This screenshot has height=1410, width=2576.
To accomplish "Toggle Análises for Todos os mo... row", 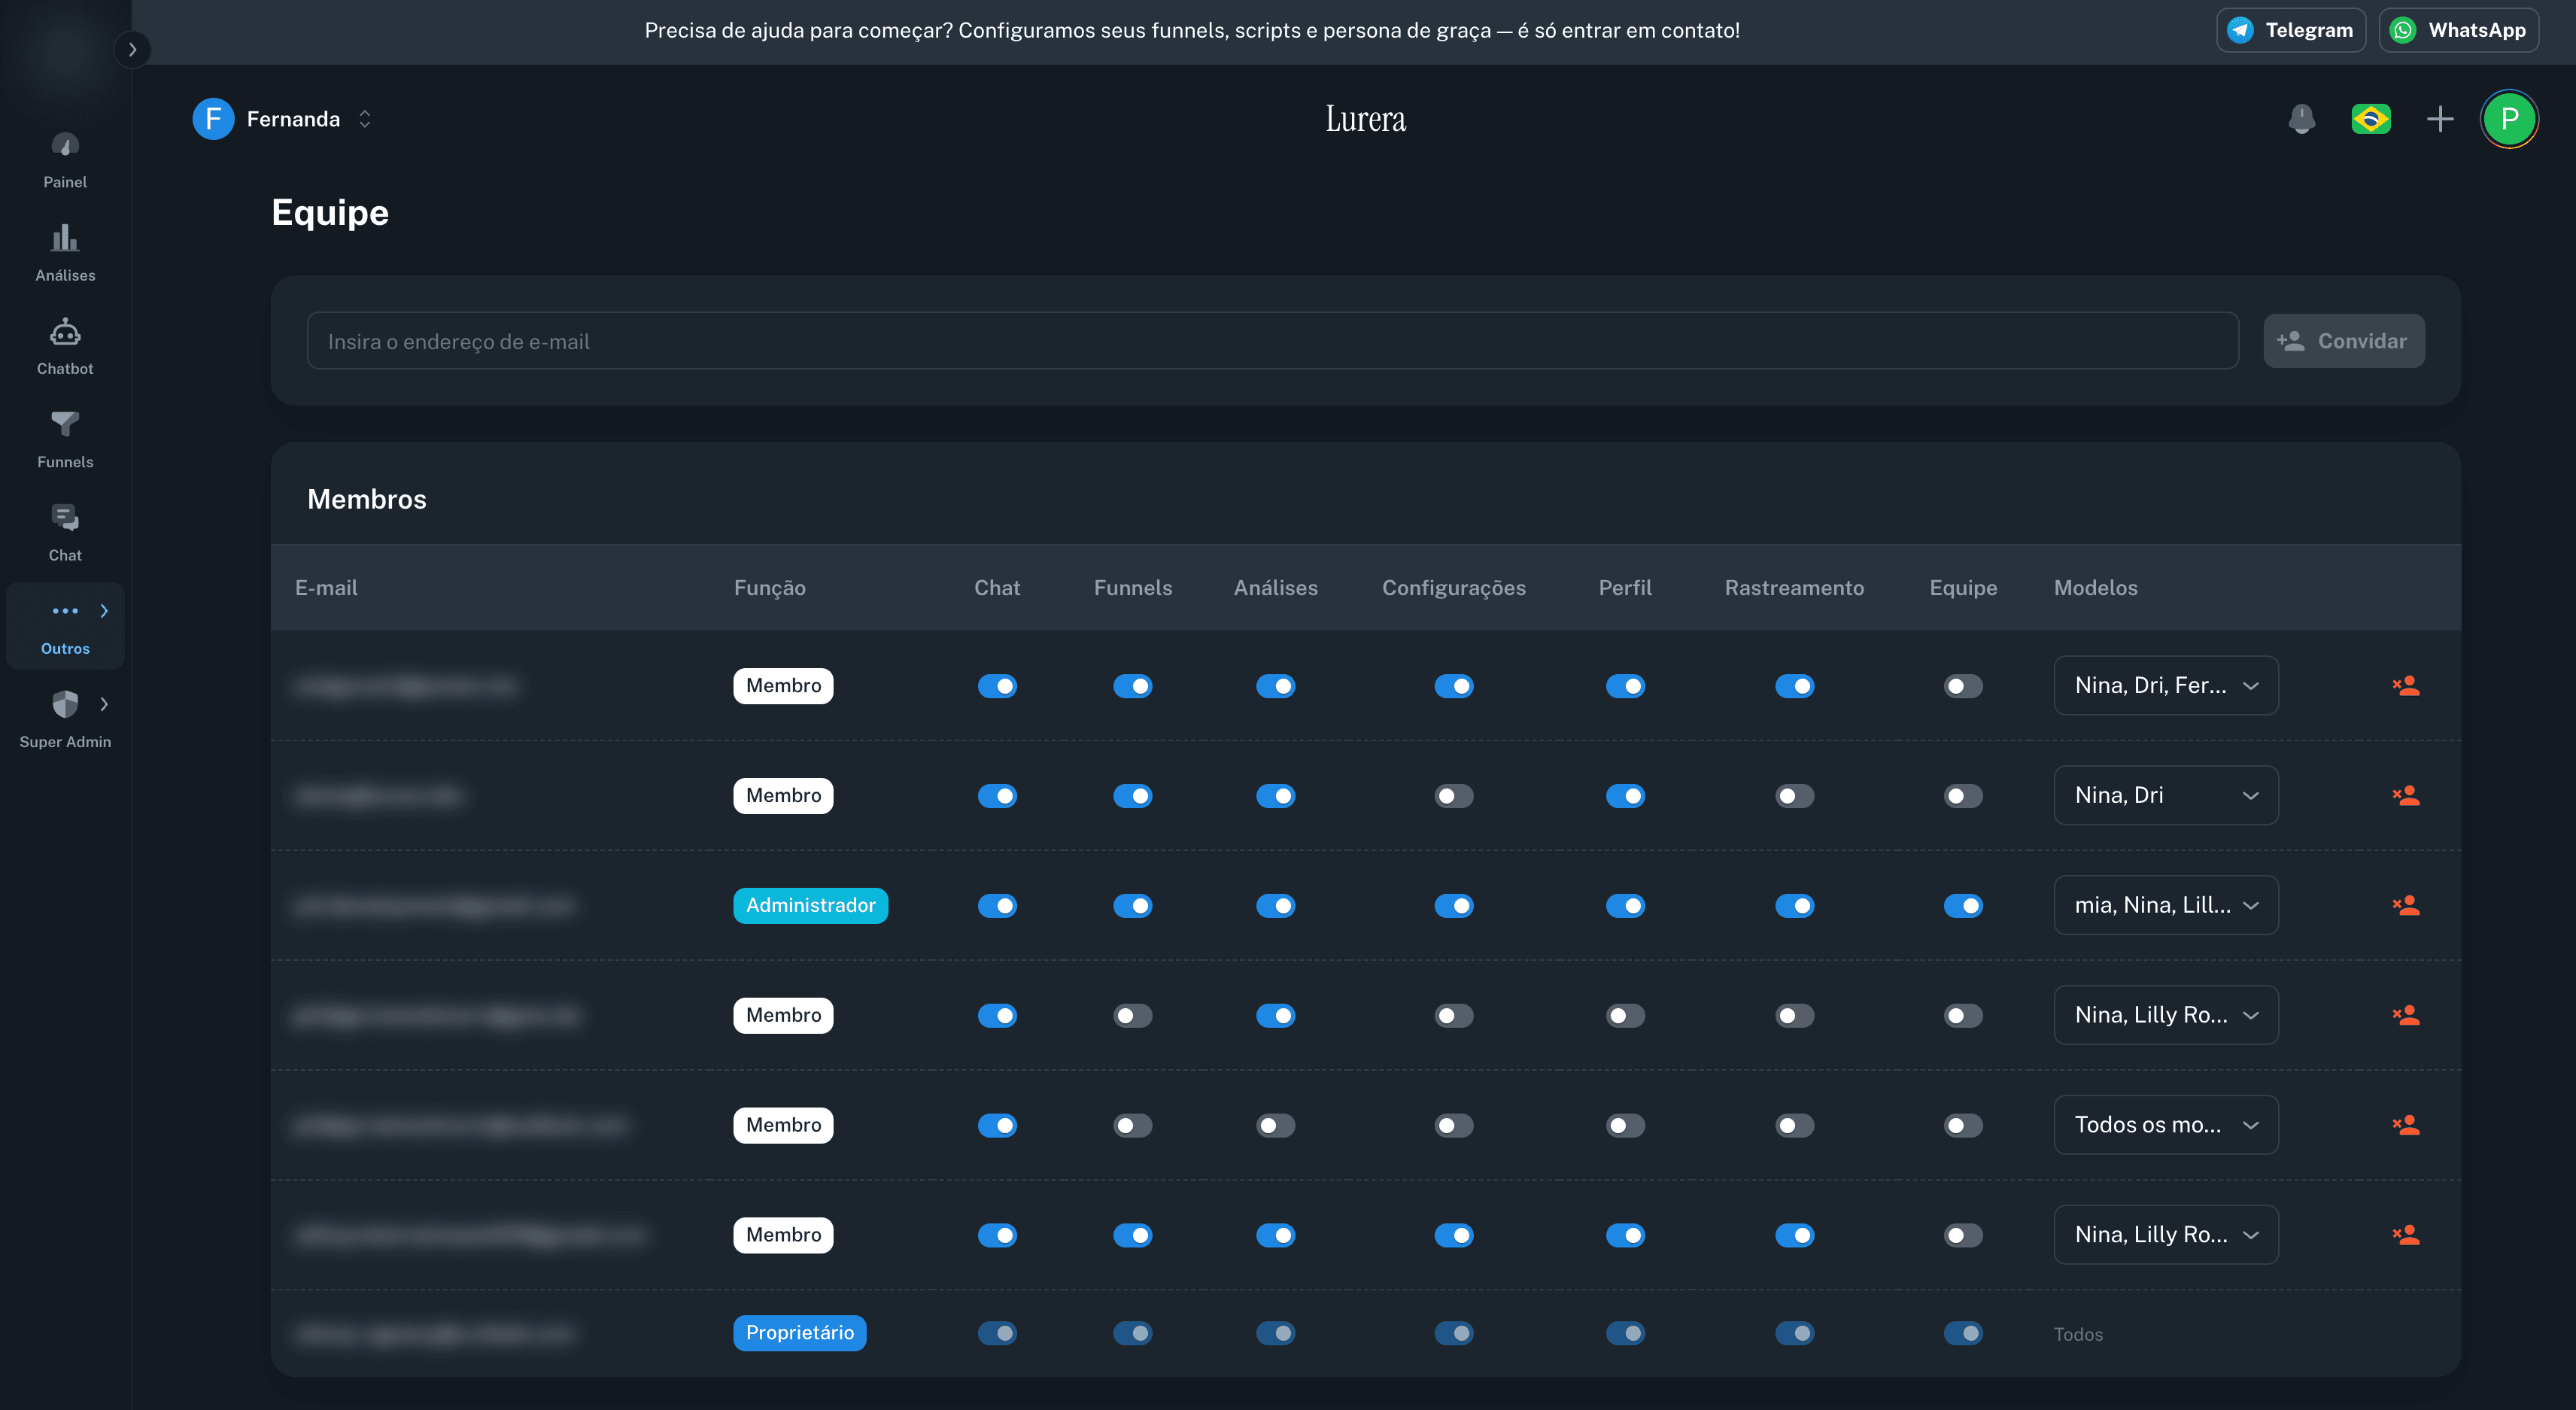I will pos(1276,1126).
